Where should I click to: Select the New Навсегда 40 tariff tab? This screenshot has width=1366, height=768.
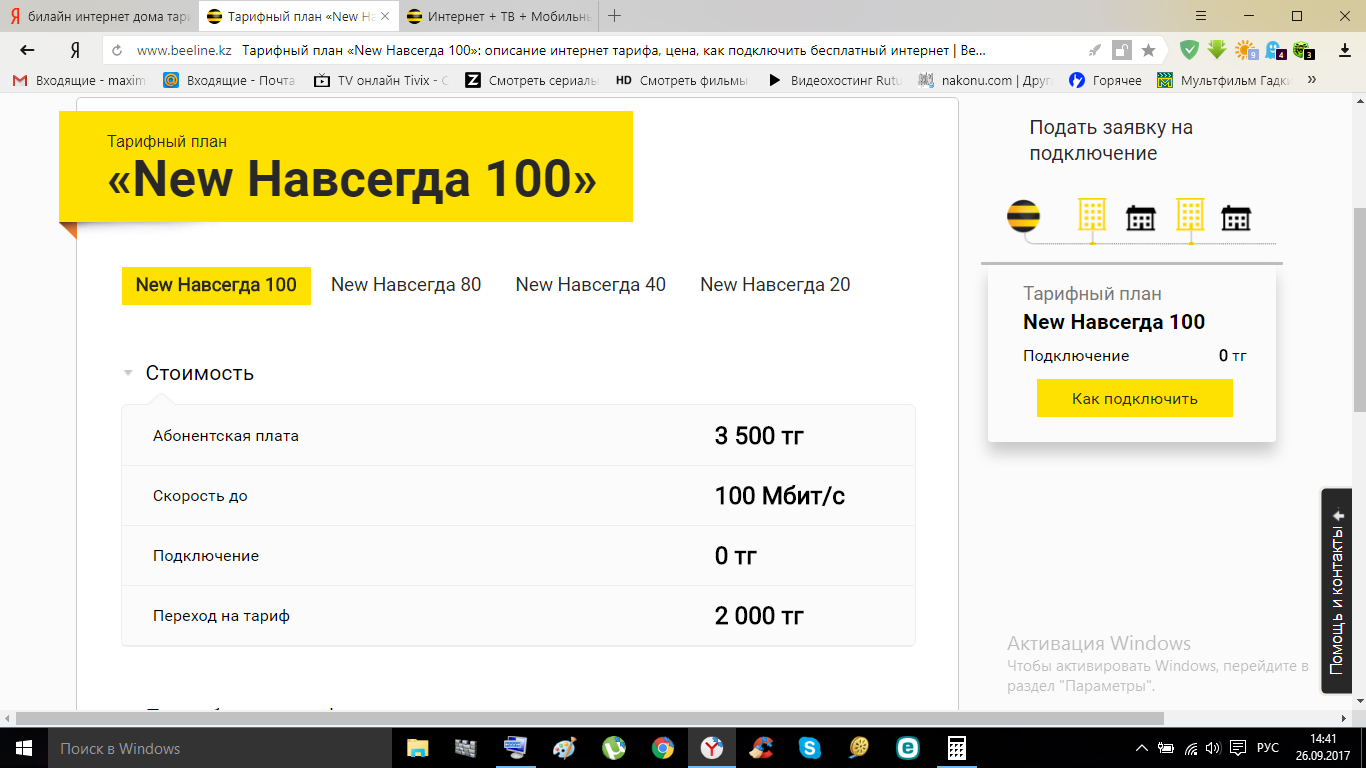[x=591, y=285]
